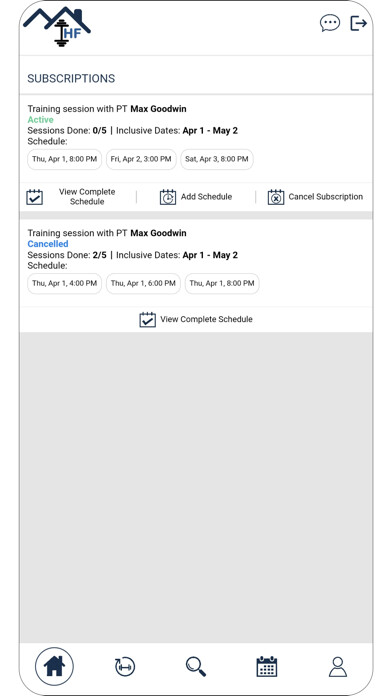The image size is (392, 696).
Task: Select the Thu, Apr 1, 6:00 PM chip
Action: coord(143,283)
